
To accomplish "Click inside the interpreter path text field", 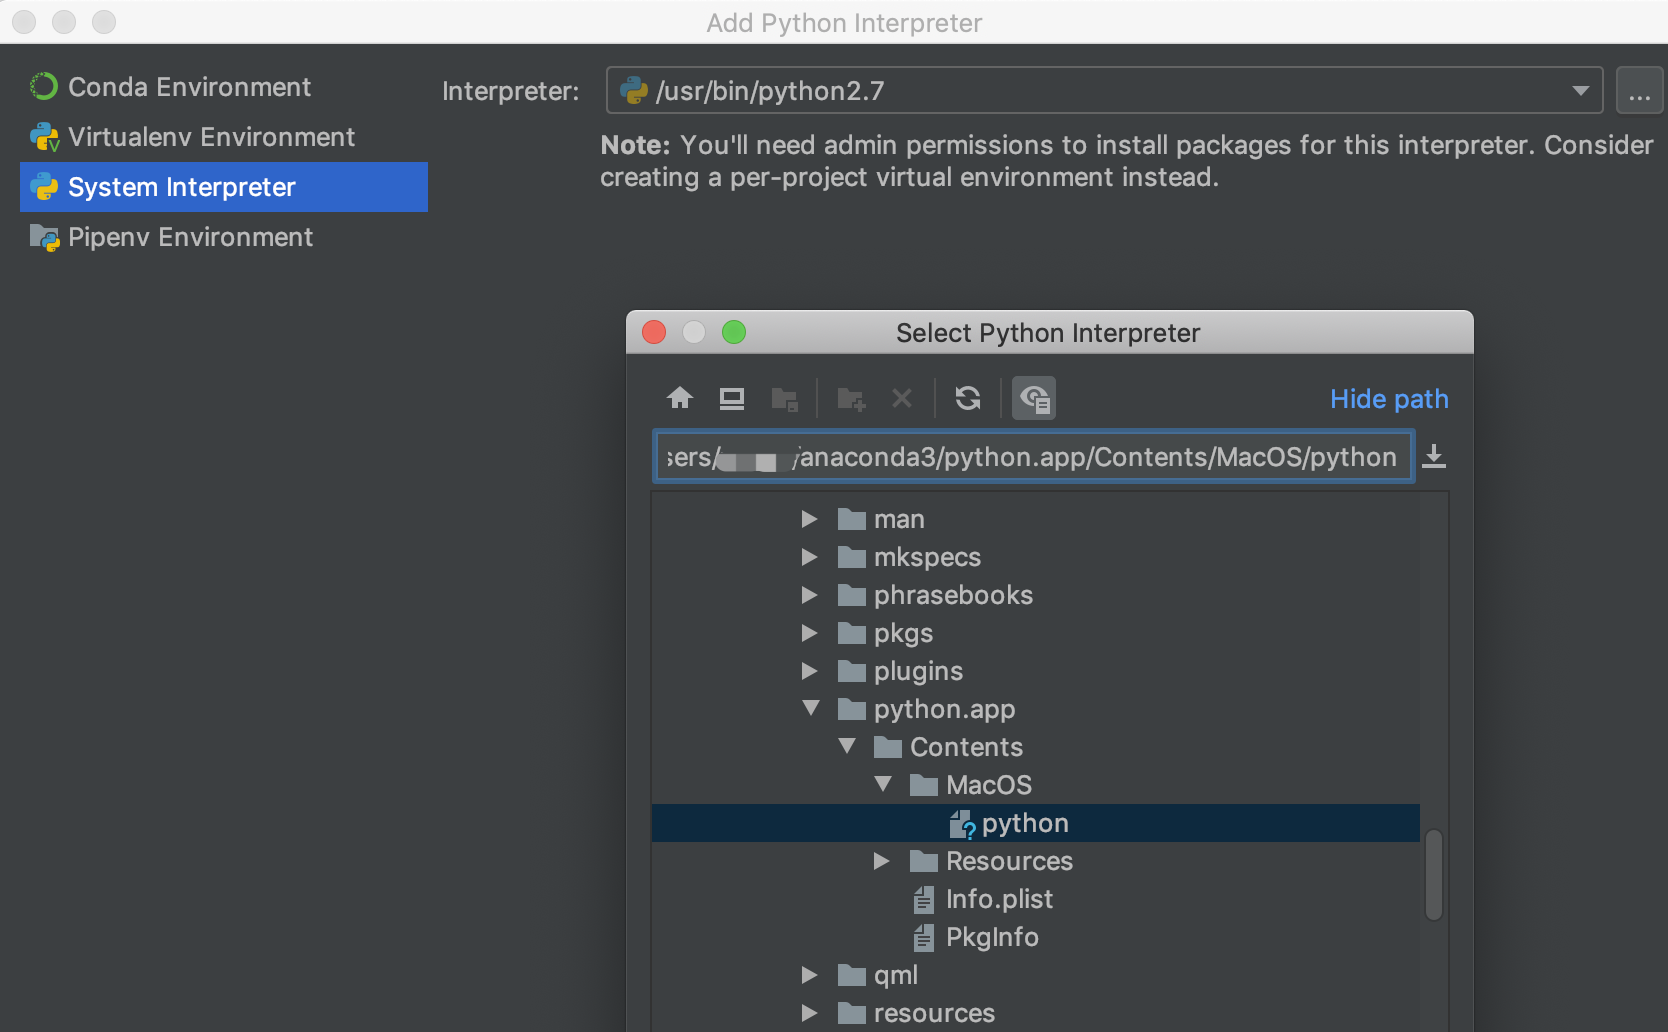I will [1033, 457].
